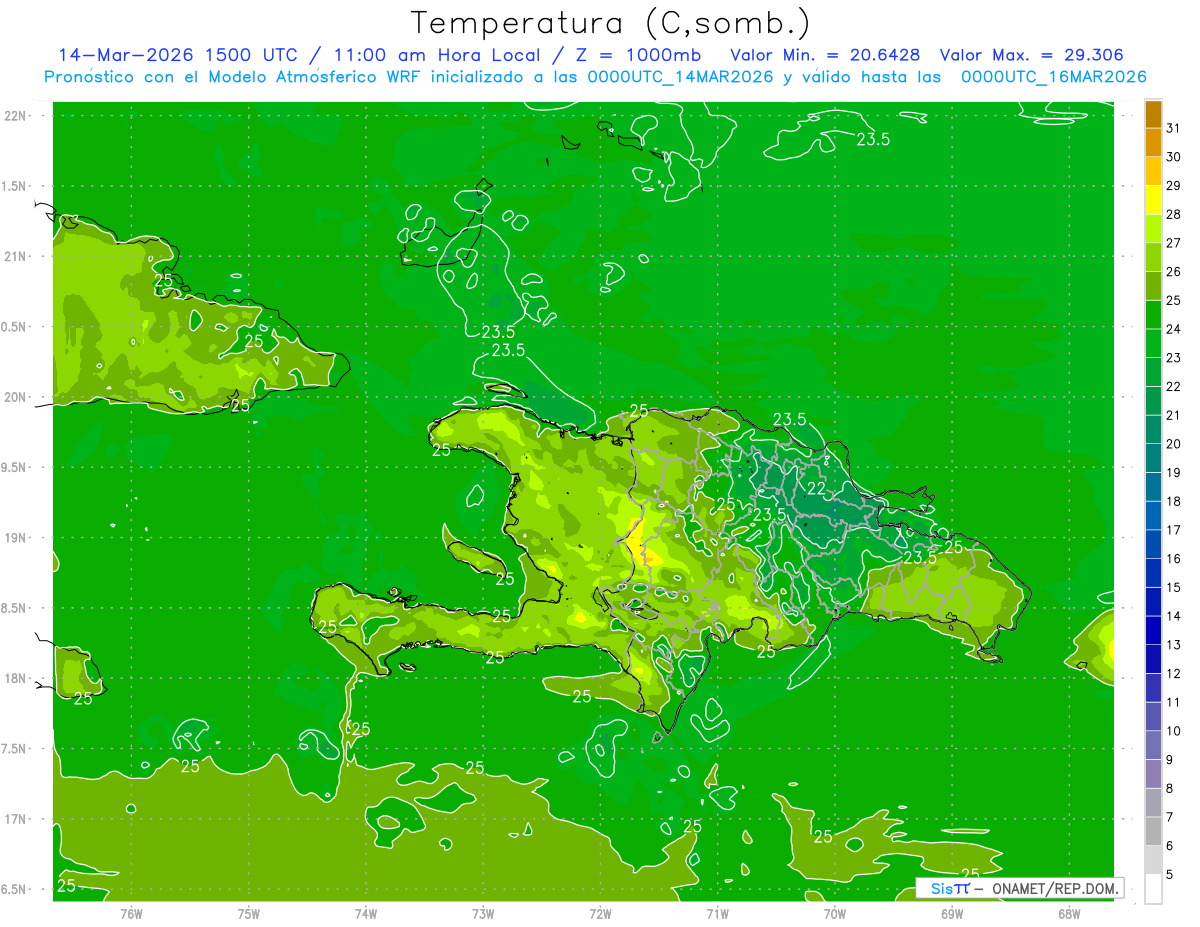Screen dimensions: 1200x927
Task: Click the orange legend swatch between 30 and 31
Action: [1153, 143]
